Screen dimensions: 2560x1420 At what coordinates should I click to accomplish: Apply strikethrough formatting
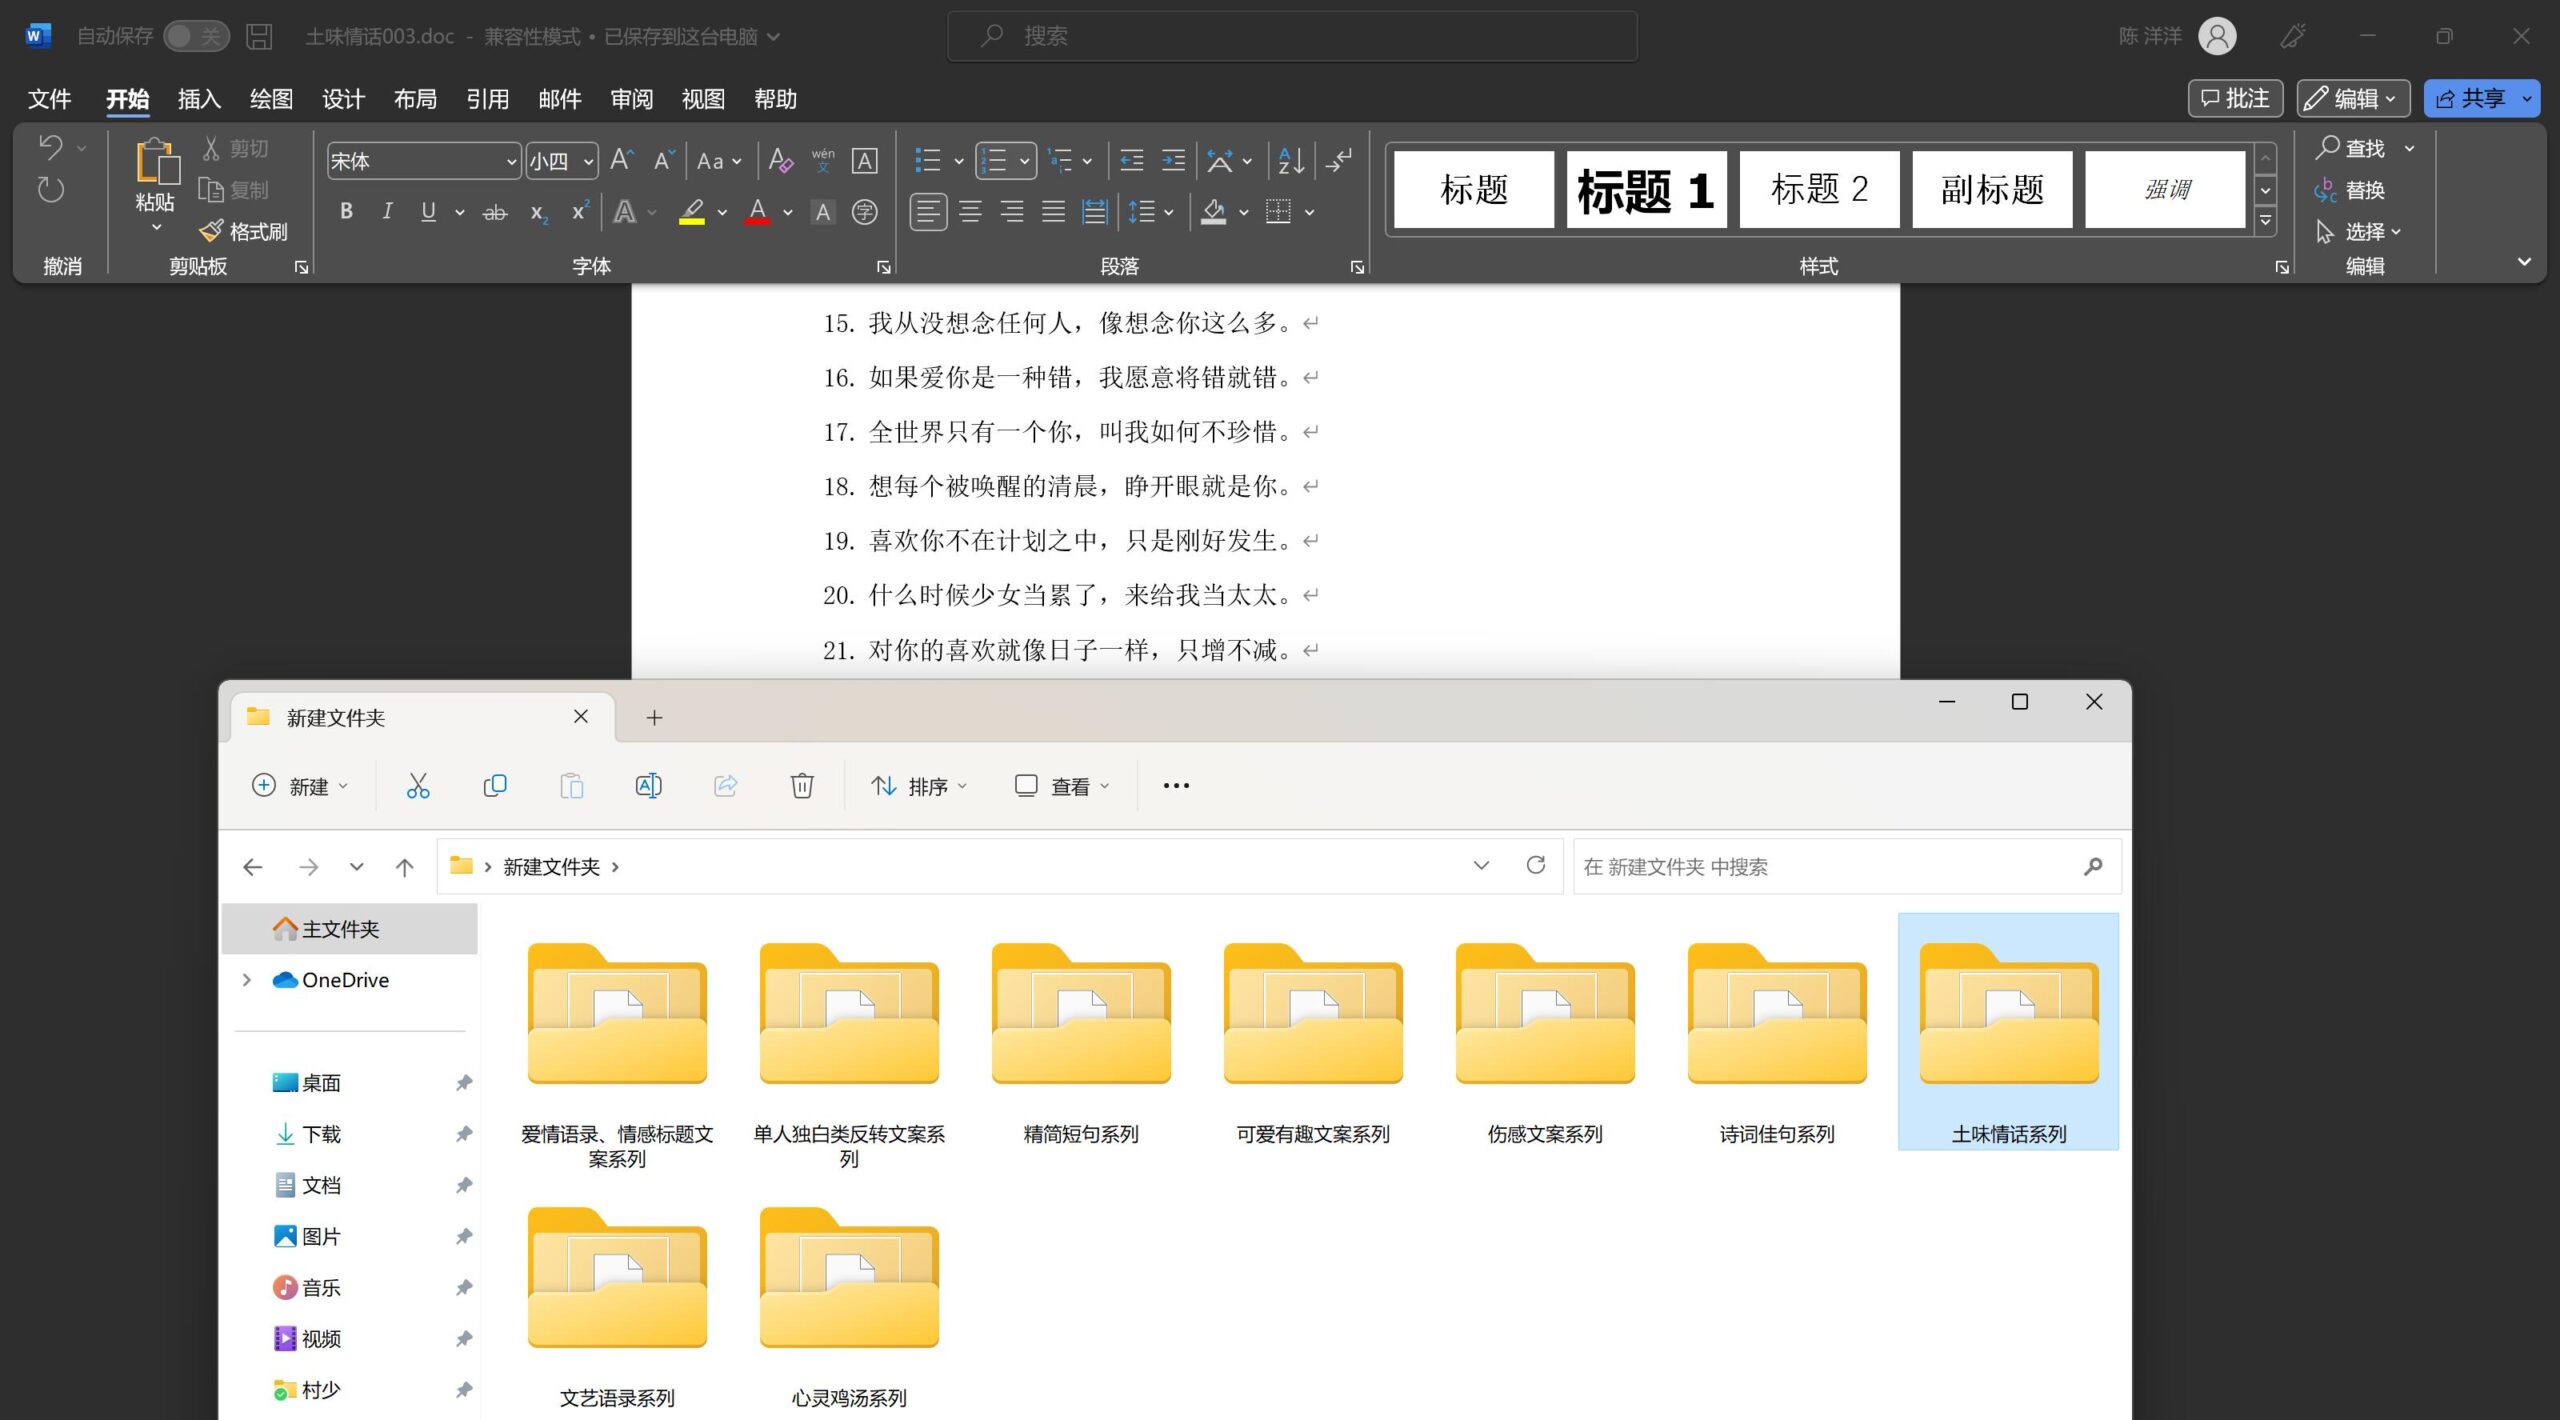(x=494, y=212)
